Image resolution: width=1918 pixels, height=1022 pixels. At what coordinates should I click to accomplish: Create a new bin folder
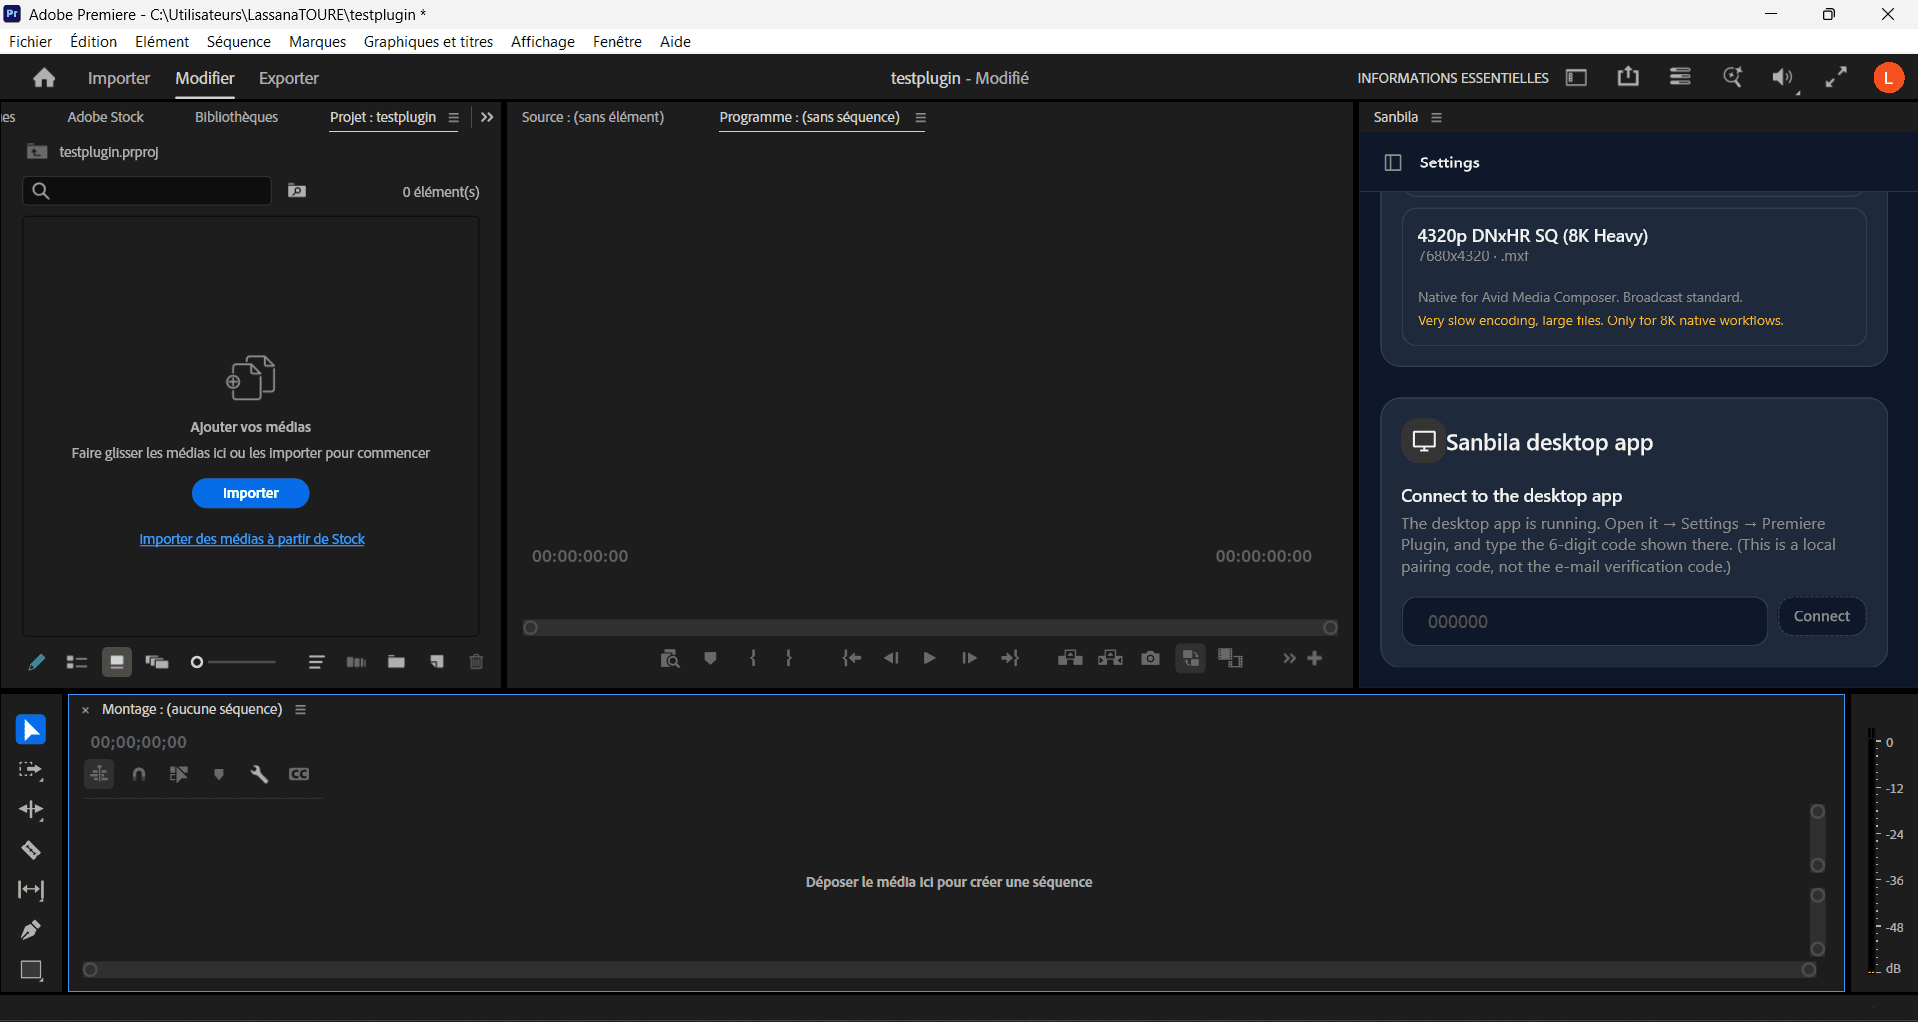tap(396, 662)
